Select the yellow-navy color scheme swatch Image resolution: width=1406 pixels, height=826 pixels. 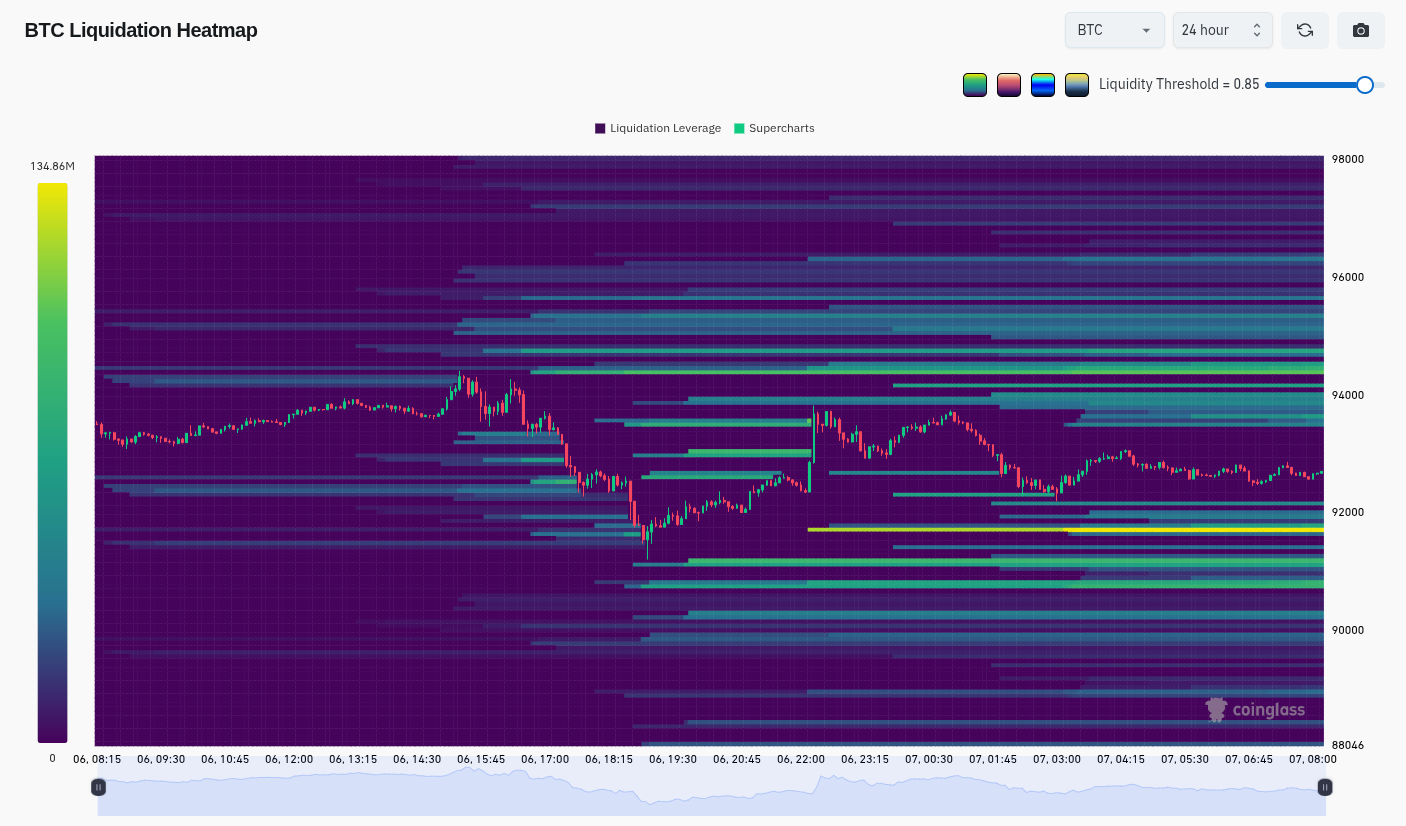tap(1077, 85)
